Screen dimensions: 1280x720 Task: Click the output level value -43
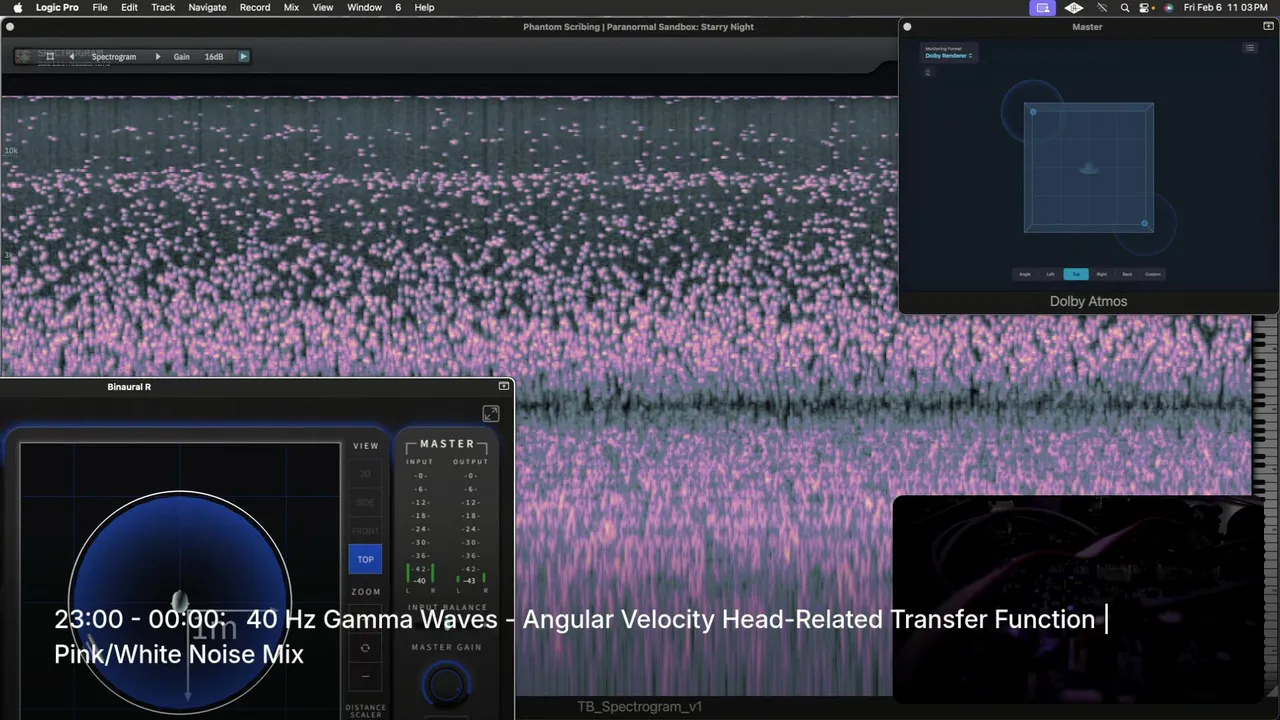point(470,581)
